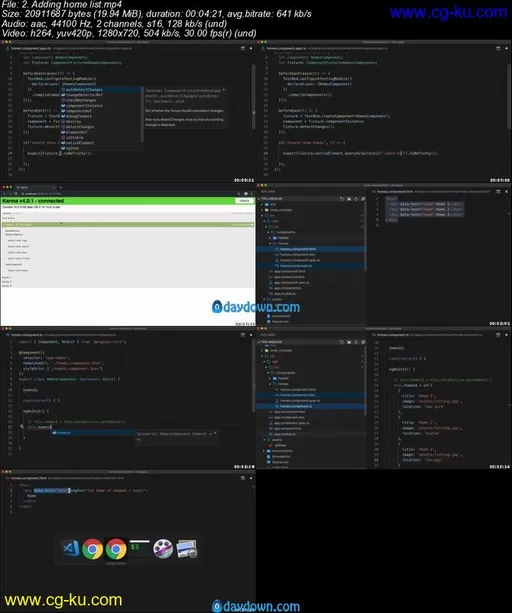
Task: Click New Folder icon in the 00:02:24 frame explorer
Action: tap(349, 342)
